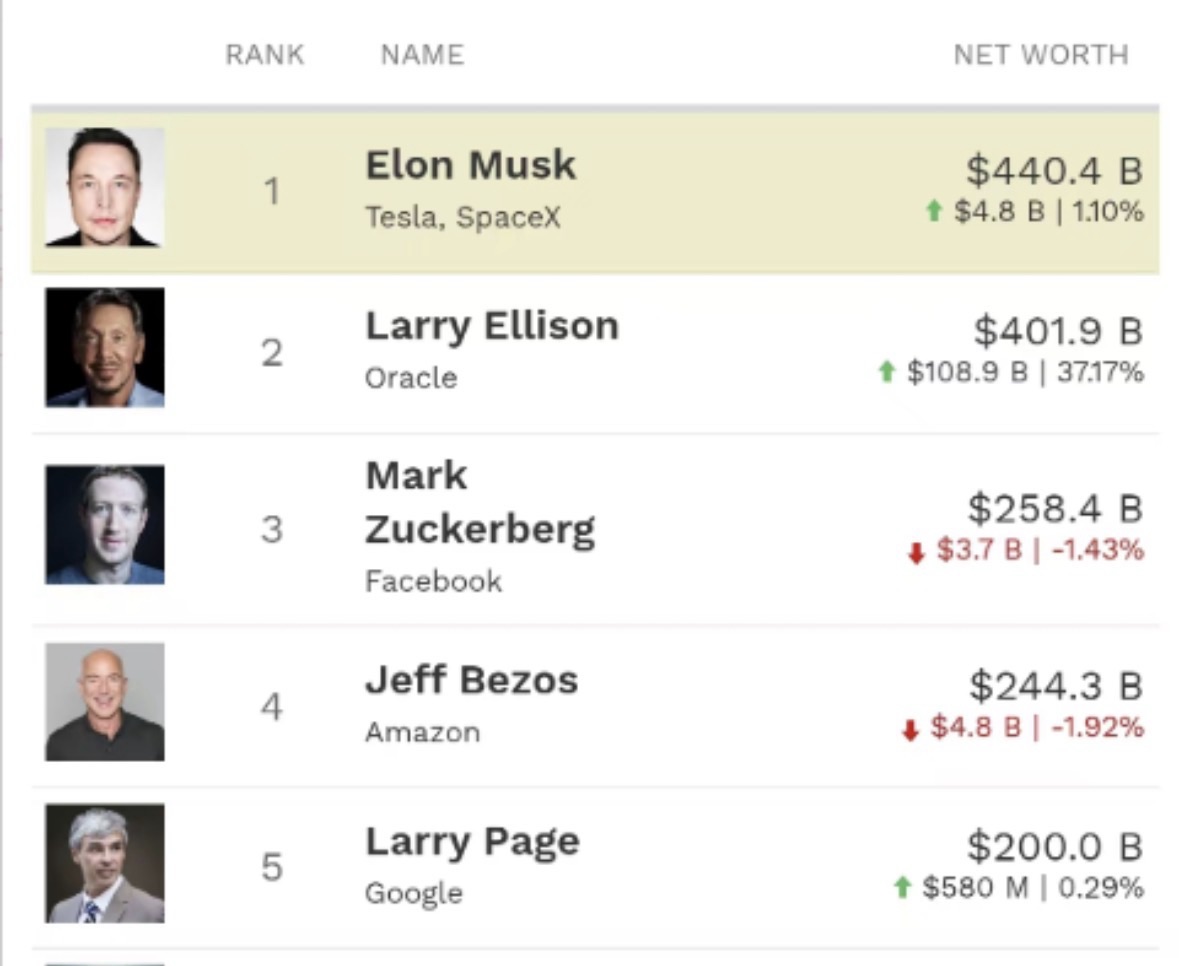Screen dimensions: 1179x966
Task: Open the Elon Musk name link
Action: pyautogui.click(x=471, y=165)
